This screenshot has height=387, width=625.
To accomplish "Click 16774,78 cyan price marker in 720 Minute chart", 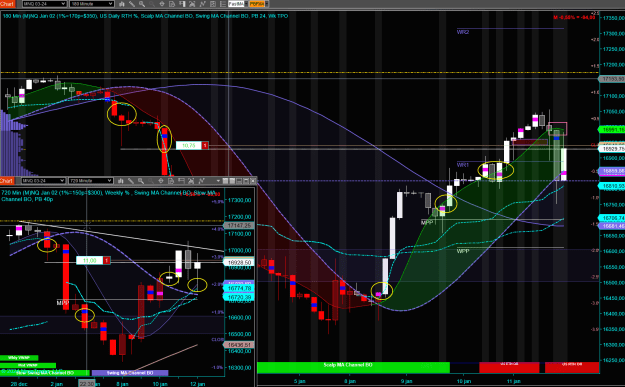I will (240, 288).
